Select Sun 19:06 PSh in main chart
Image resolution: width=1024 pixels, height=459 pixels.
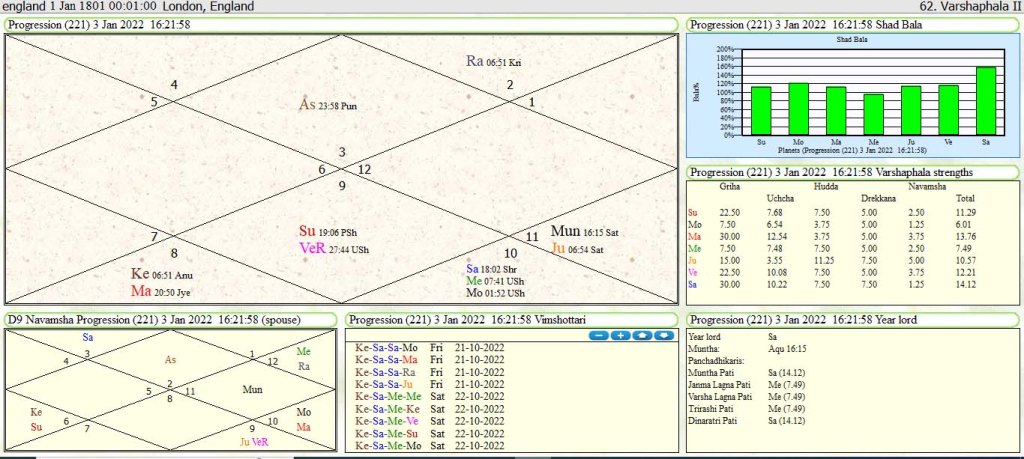point(334,230)
